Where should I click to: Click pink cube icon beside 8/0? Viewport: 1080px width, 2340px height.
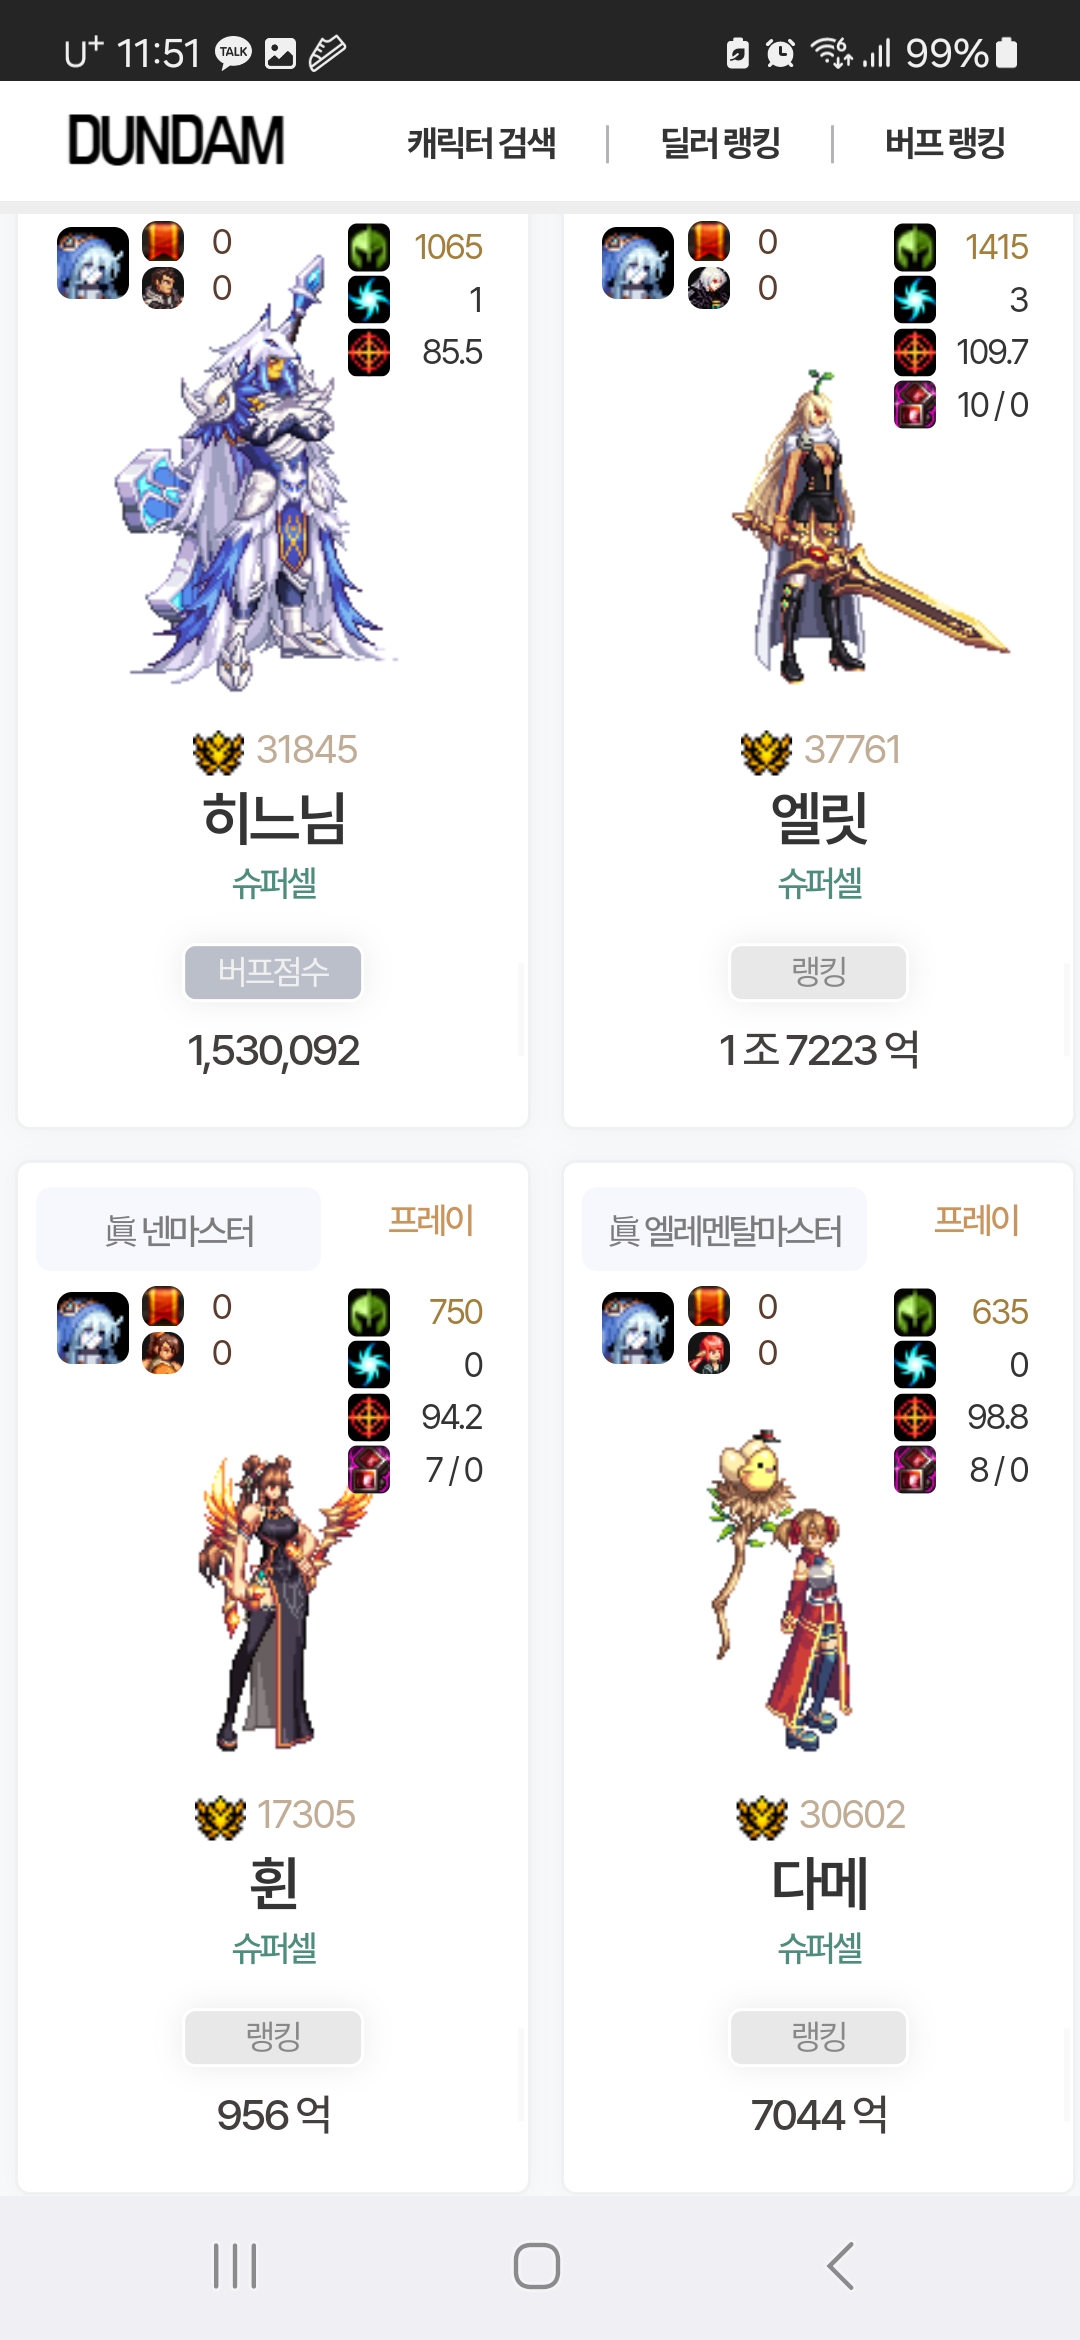915,1470
